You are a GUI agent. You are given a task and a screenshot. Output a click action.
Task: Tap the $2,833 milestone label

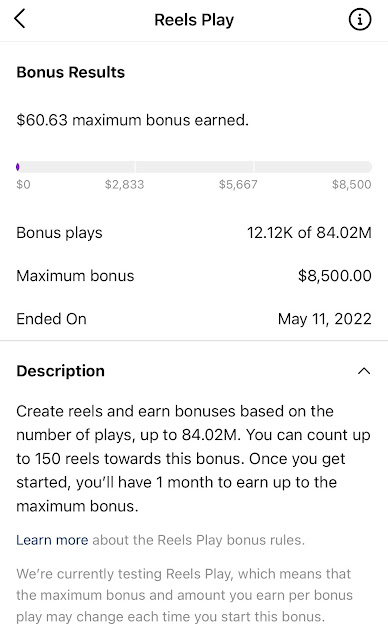124,184
